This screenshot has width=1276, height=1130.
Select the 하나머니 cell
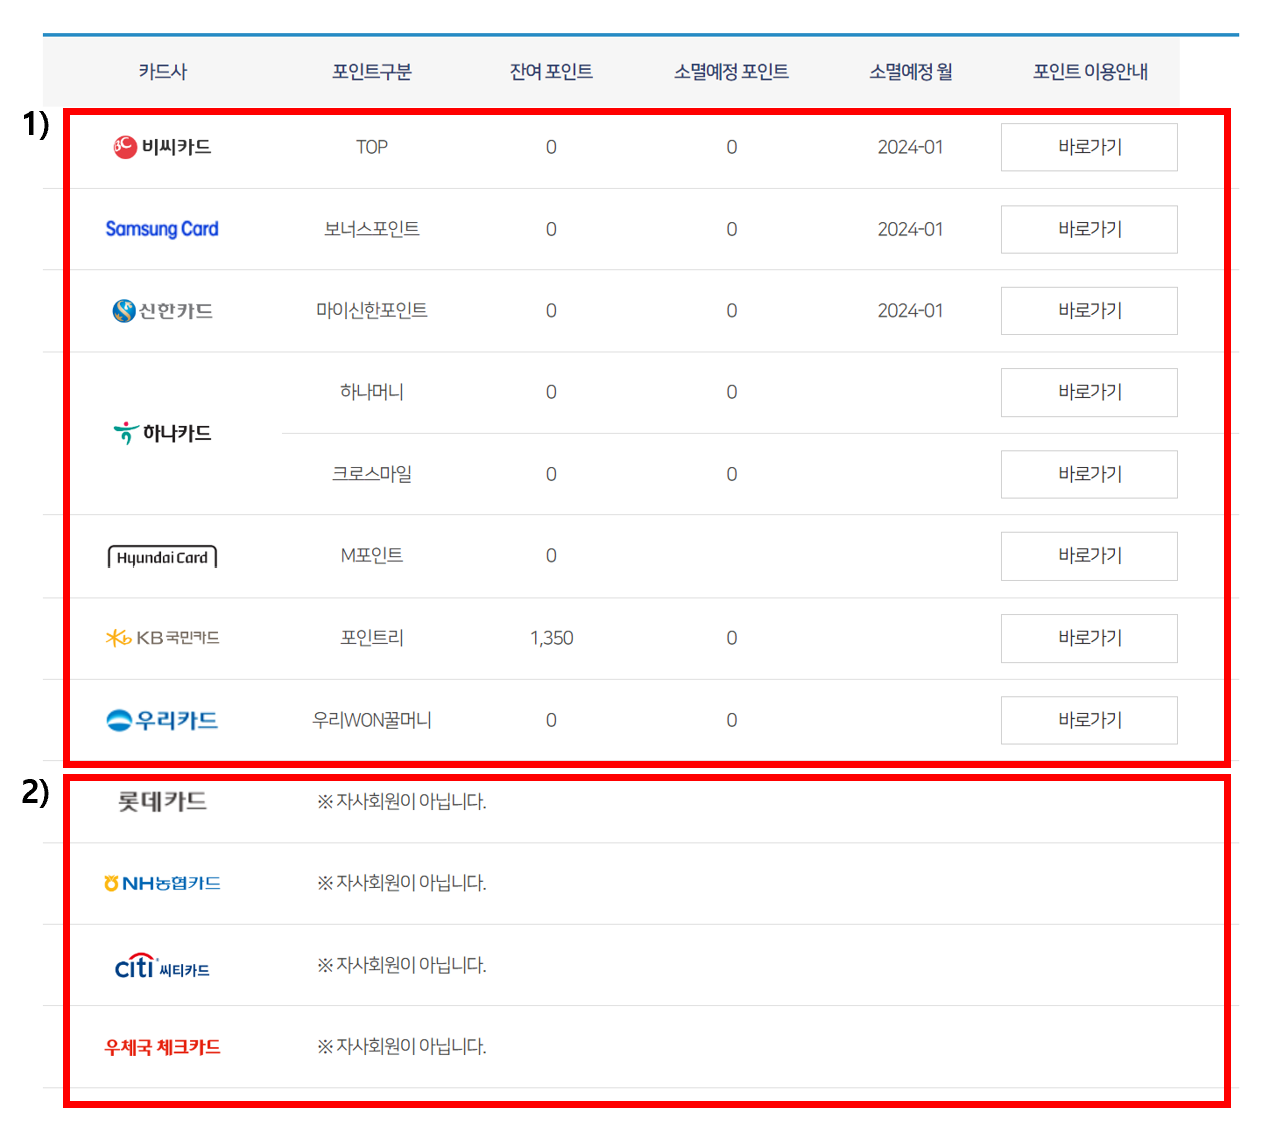click(372, 392)
